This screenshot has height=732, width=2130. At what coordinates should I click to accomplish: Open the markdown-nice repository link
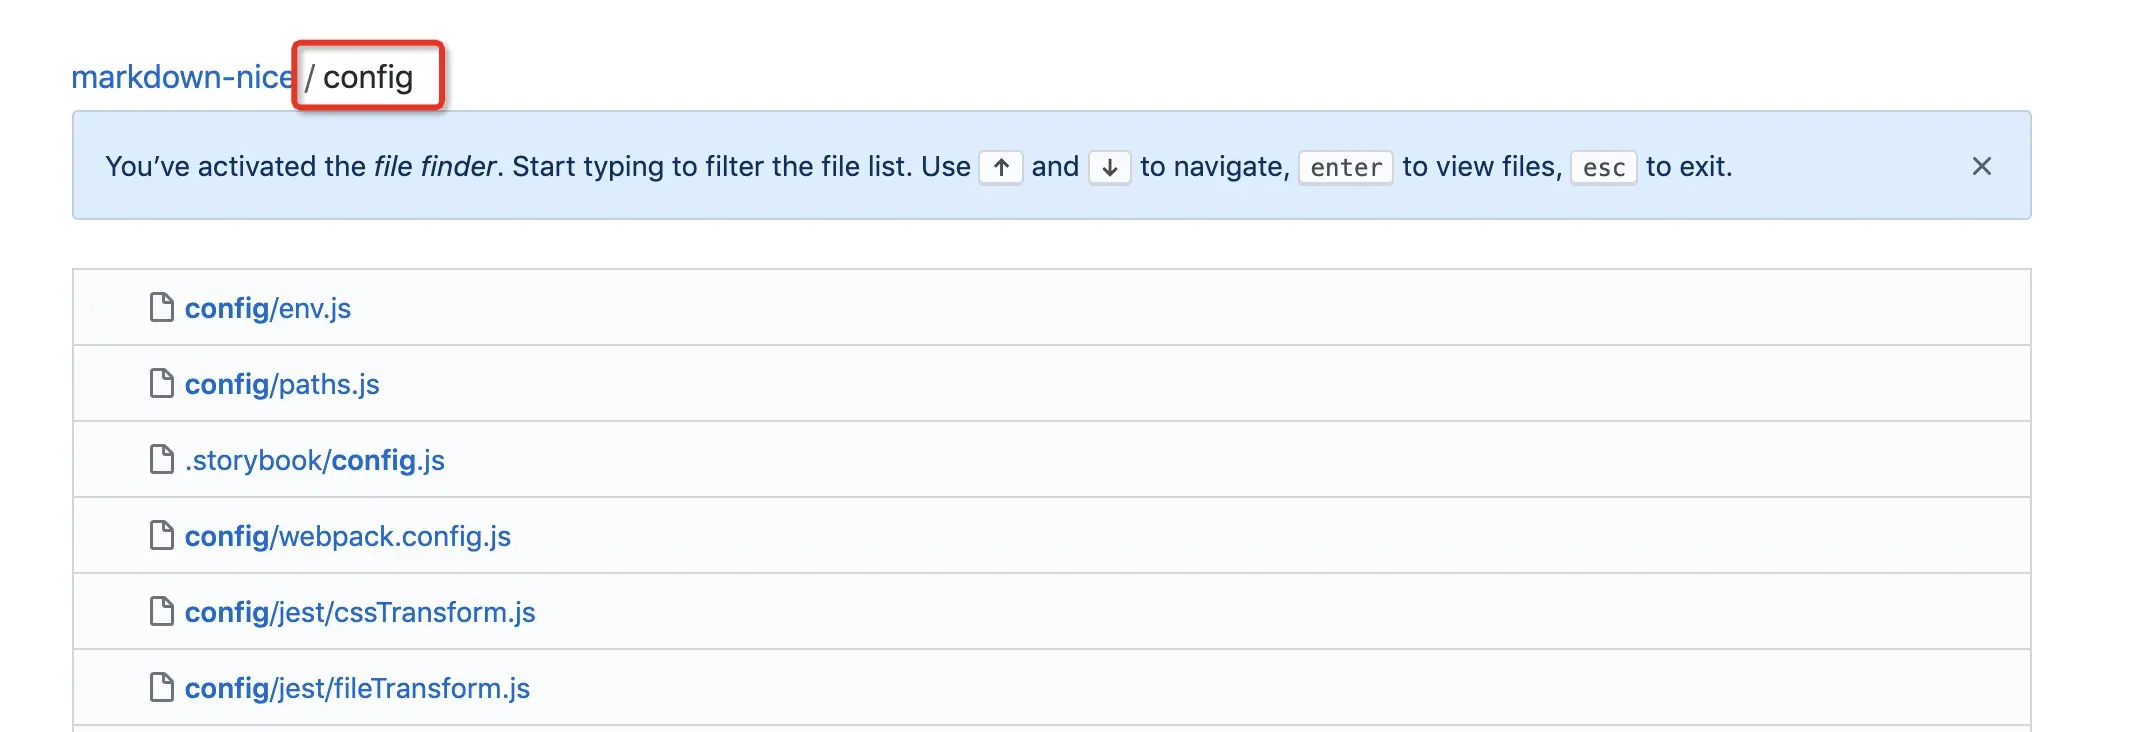pos(182,77)
